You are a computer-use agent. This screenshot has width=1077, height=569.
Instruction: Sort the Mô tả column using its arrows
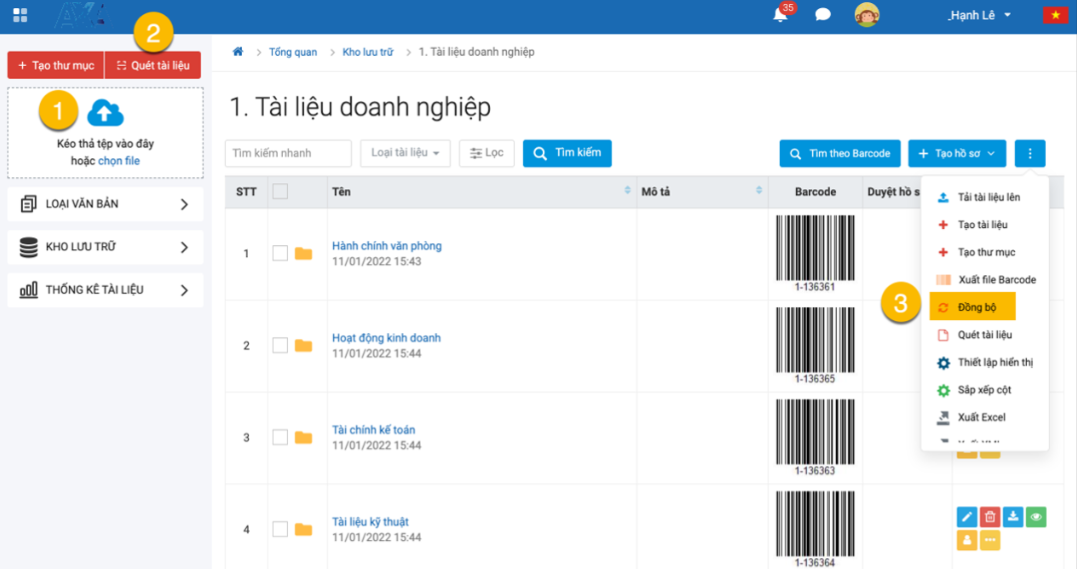click(759, 190)
